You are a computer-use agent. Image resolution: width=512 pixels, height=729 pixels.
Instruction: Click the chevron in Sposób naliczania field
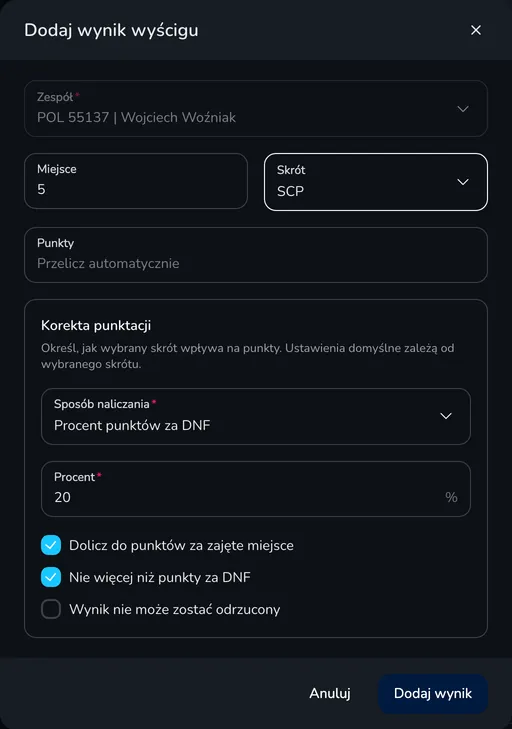pos(446,416)
